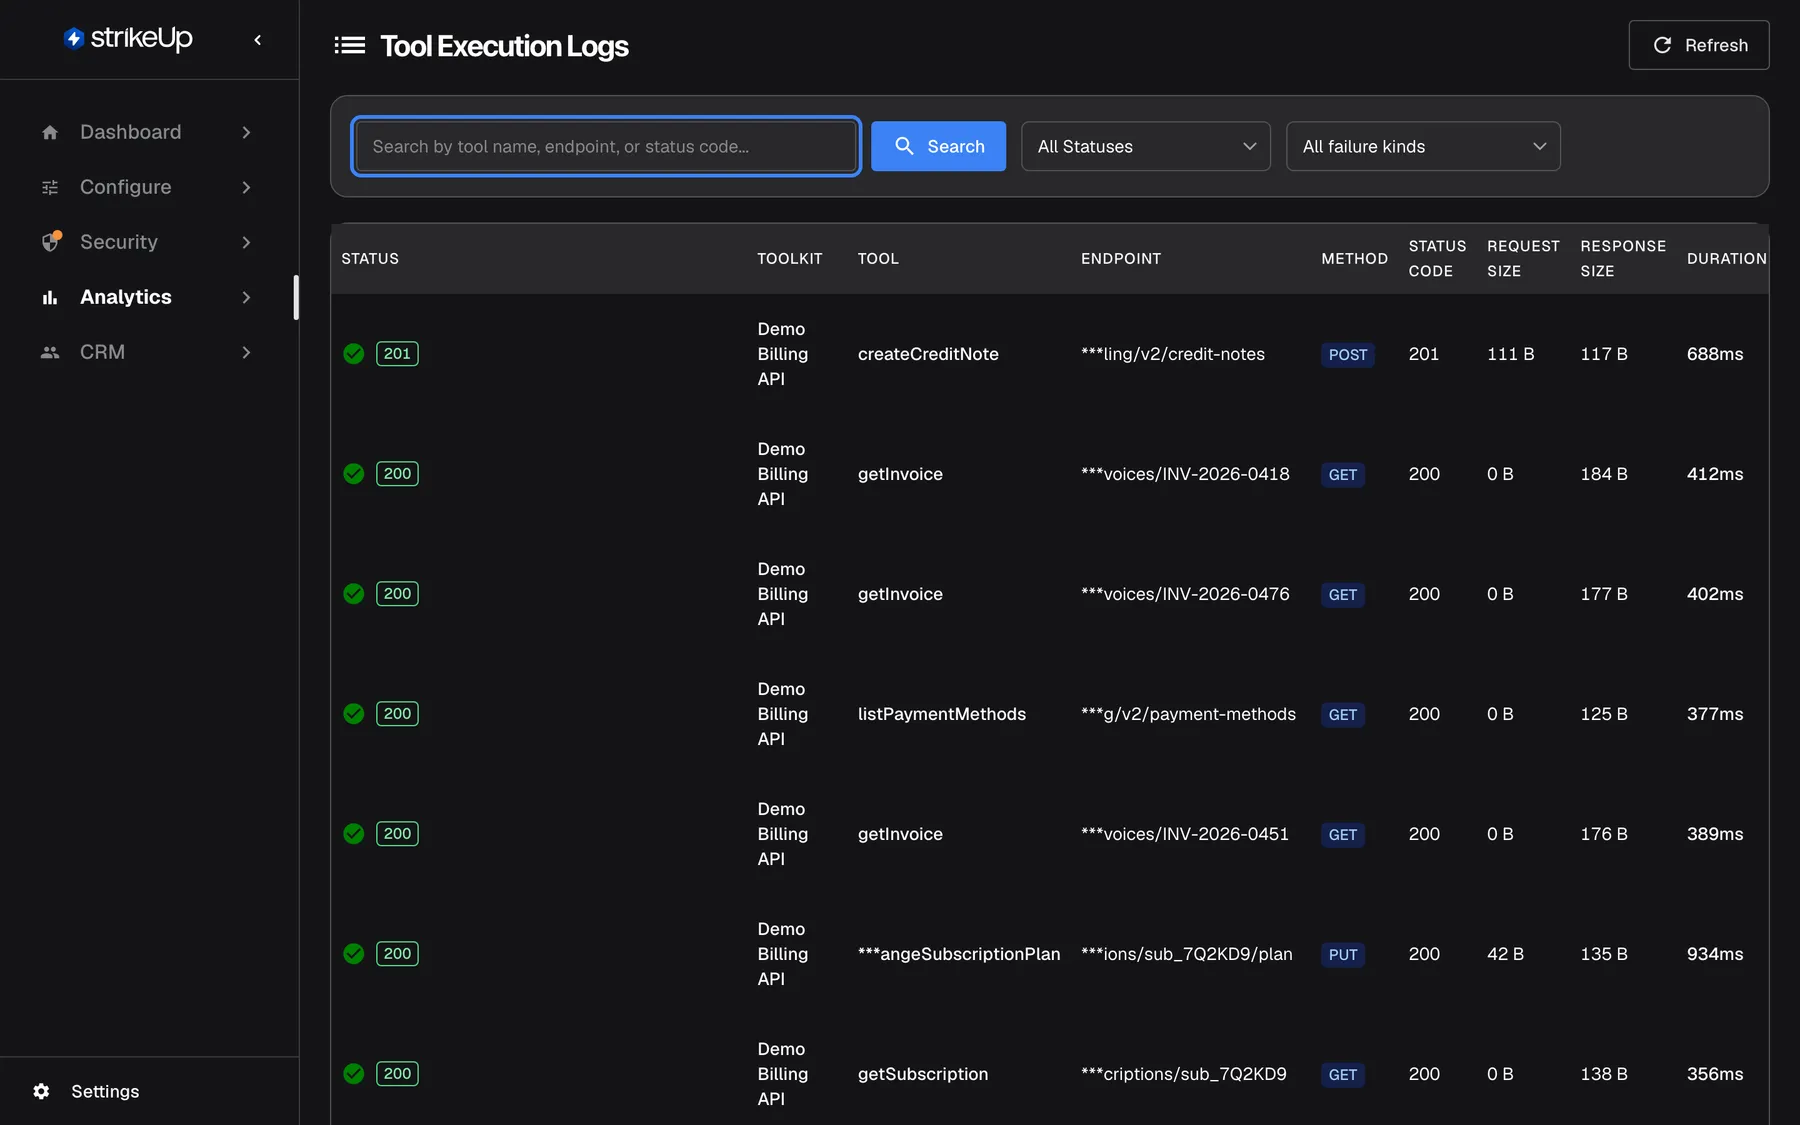Click the PUT method badge

coord(1343,955)
